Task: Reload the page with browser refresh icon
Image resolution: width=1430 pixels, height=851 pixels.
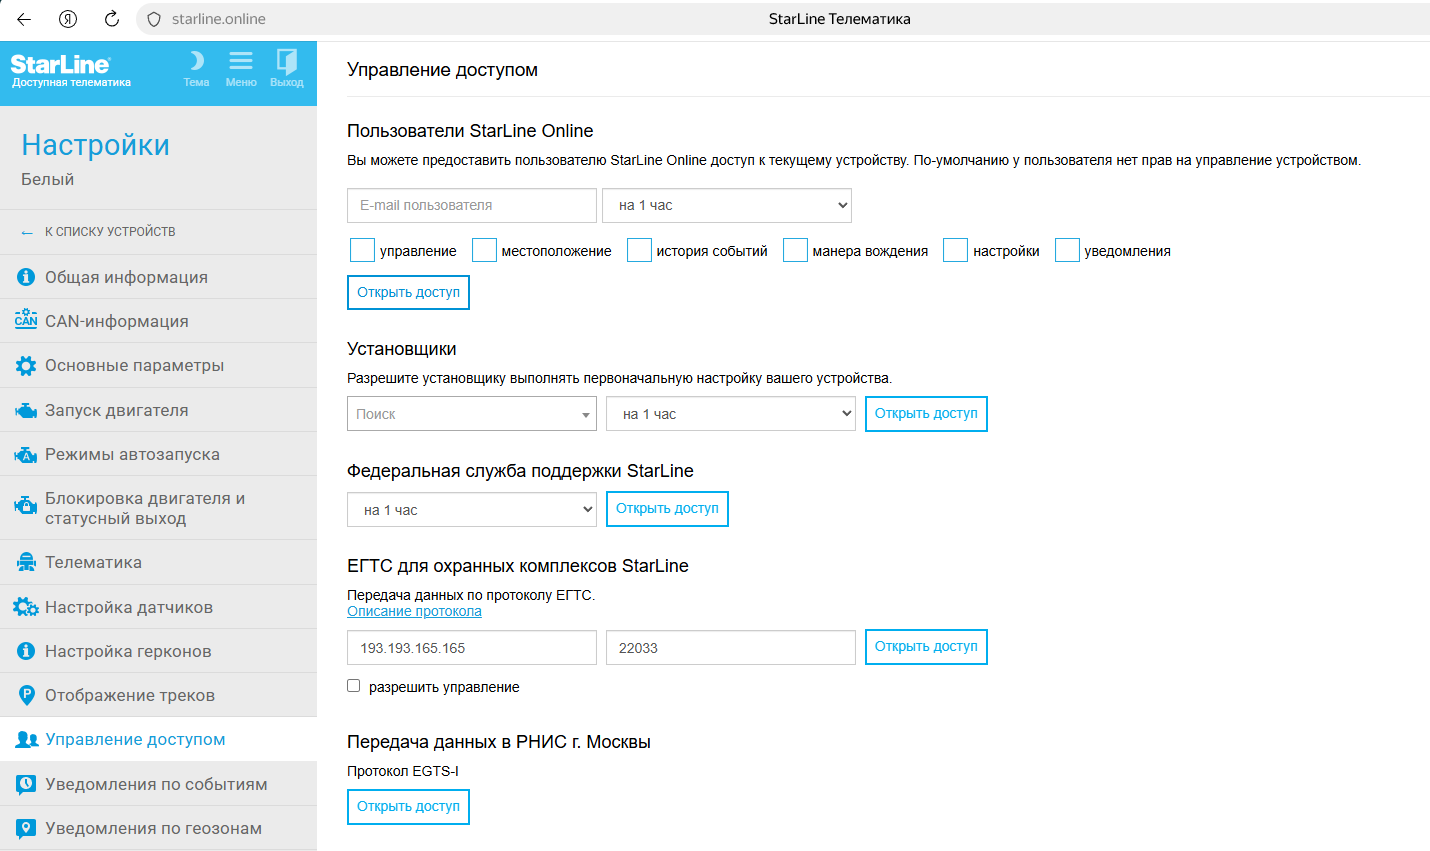Action: (112, 19)
